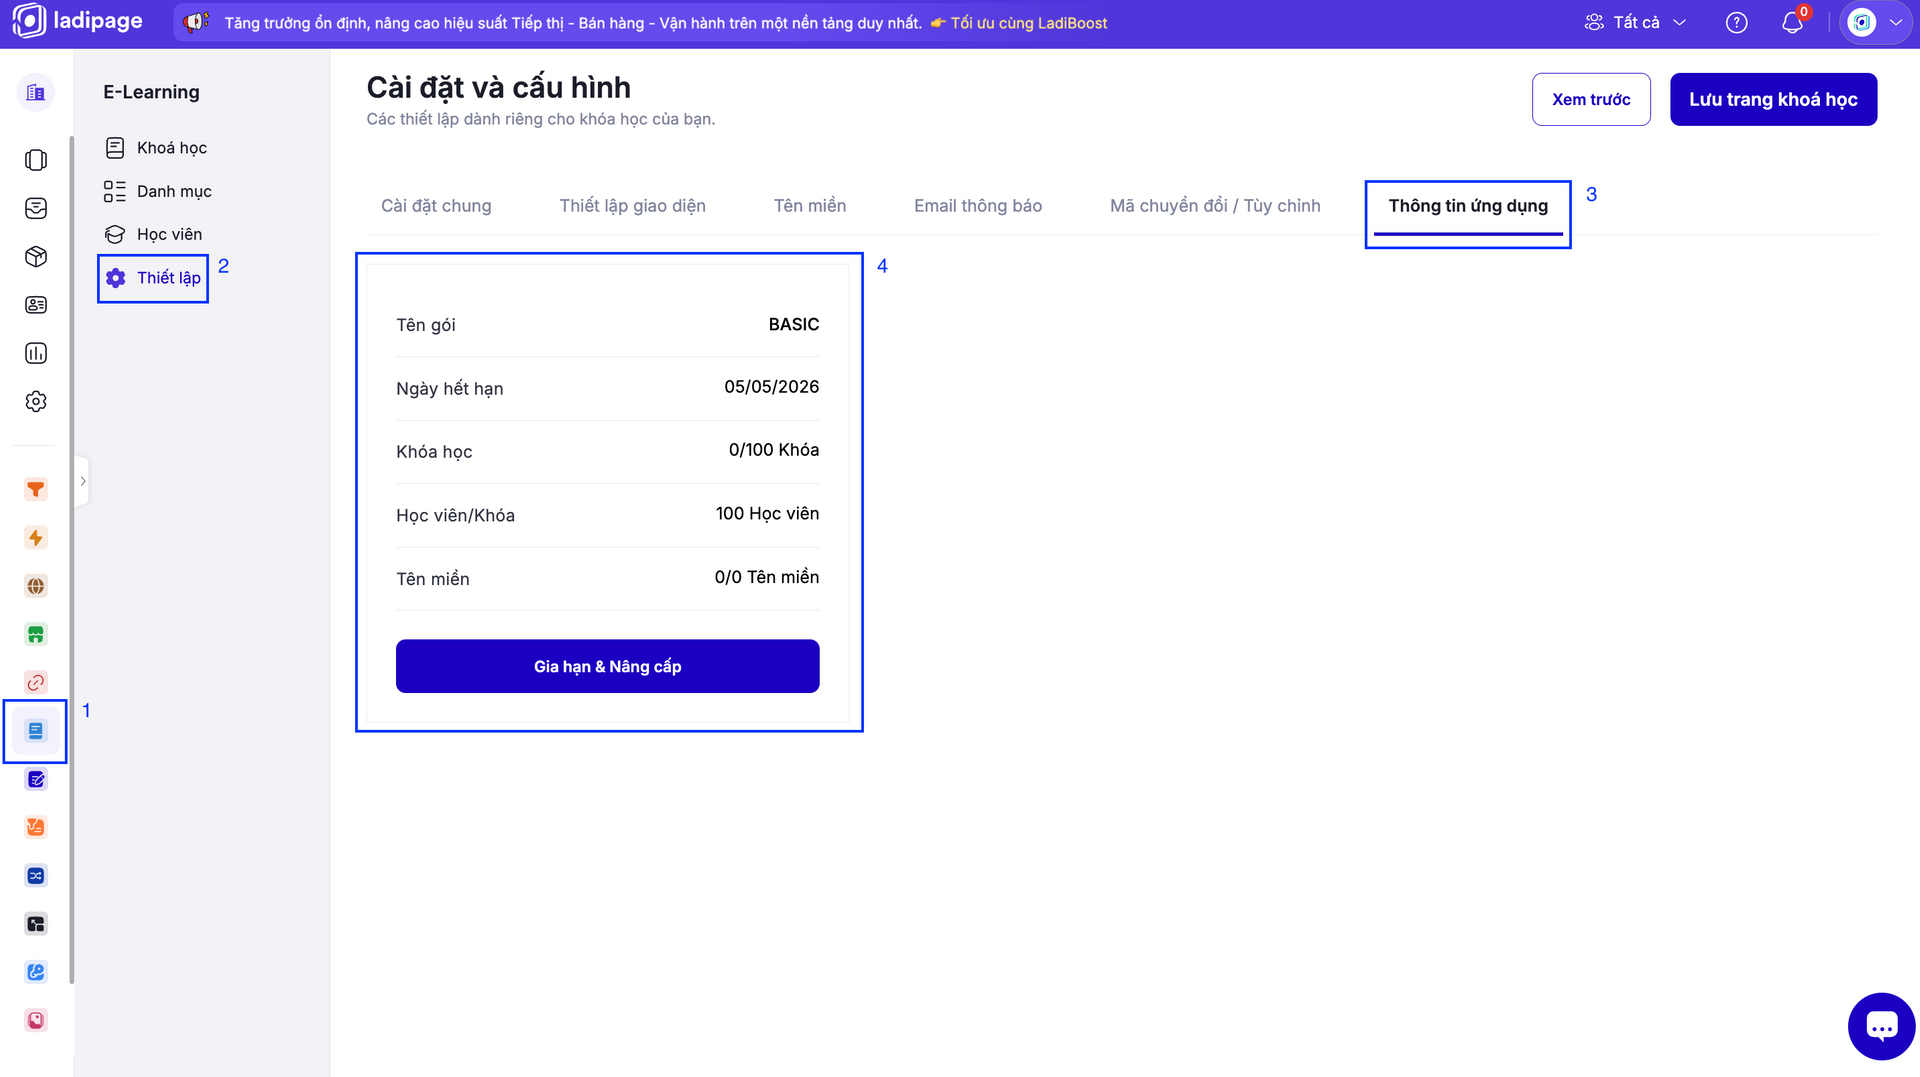Screen dimensions: 1920x1077
Task: Open the red link app icon
Action: click(x=36, y=683)
